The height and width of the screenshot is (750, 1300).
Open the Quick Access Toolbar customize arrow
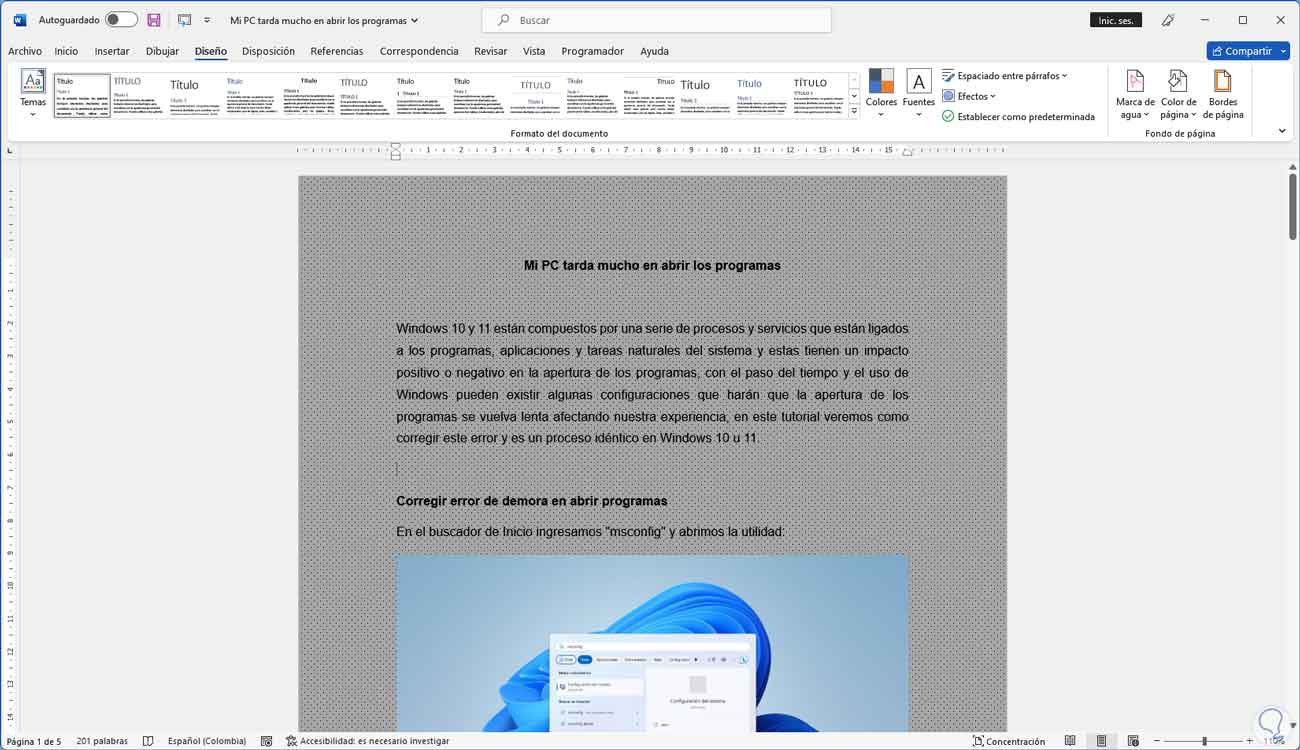tap(207, 20)
